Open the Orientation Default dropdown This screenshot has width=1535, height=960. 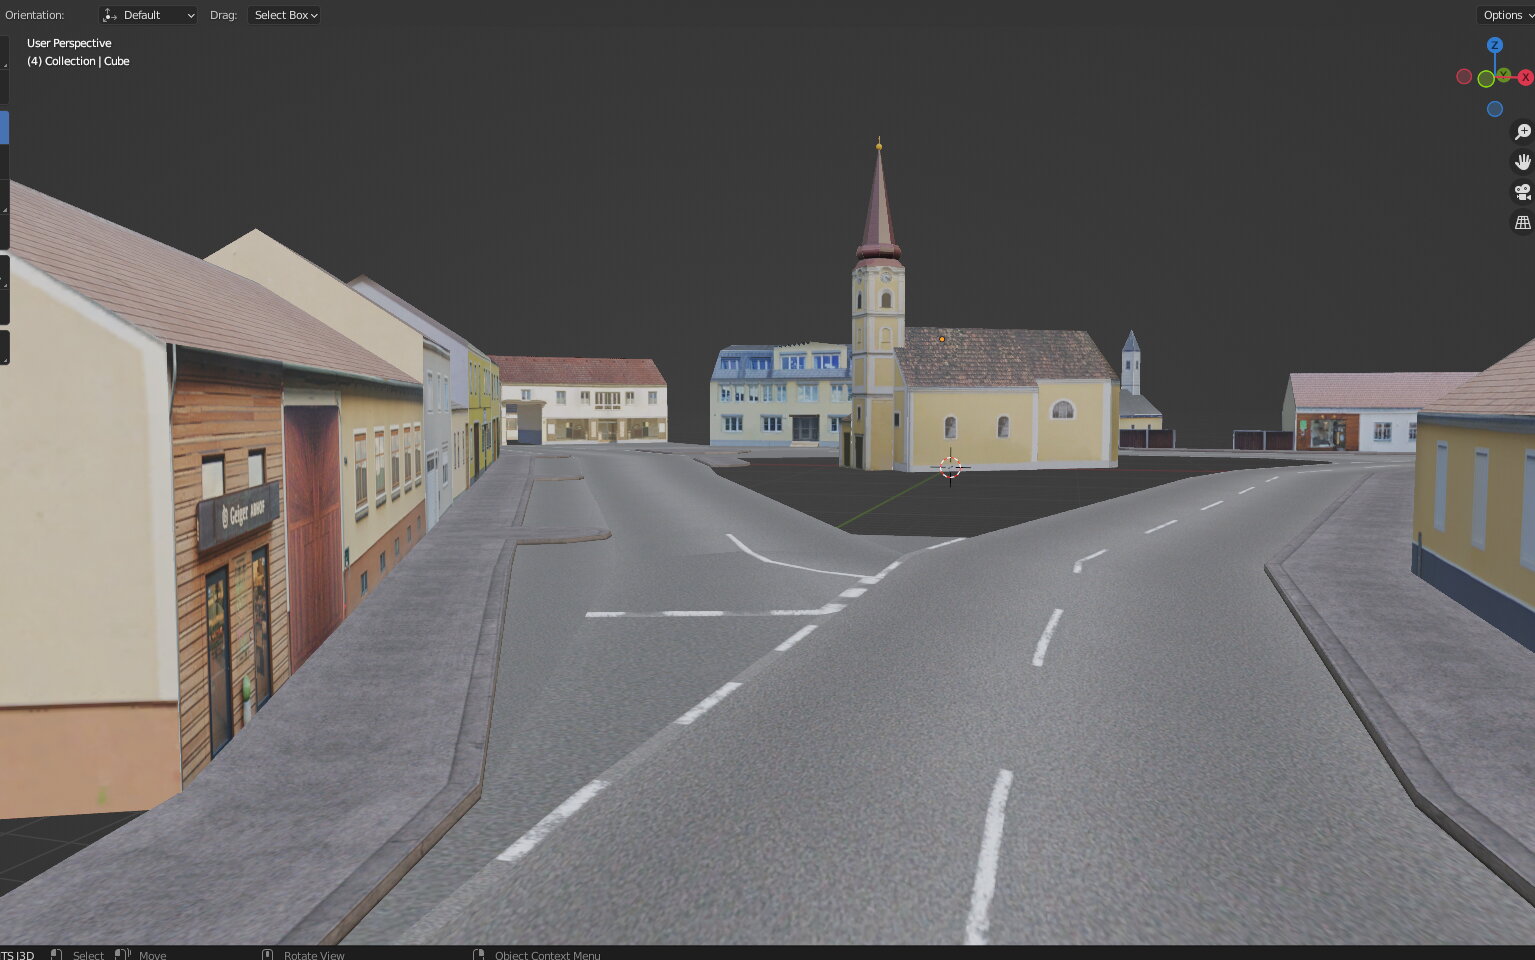coord(148,15)
